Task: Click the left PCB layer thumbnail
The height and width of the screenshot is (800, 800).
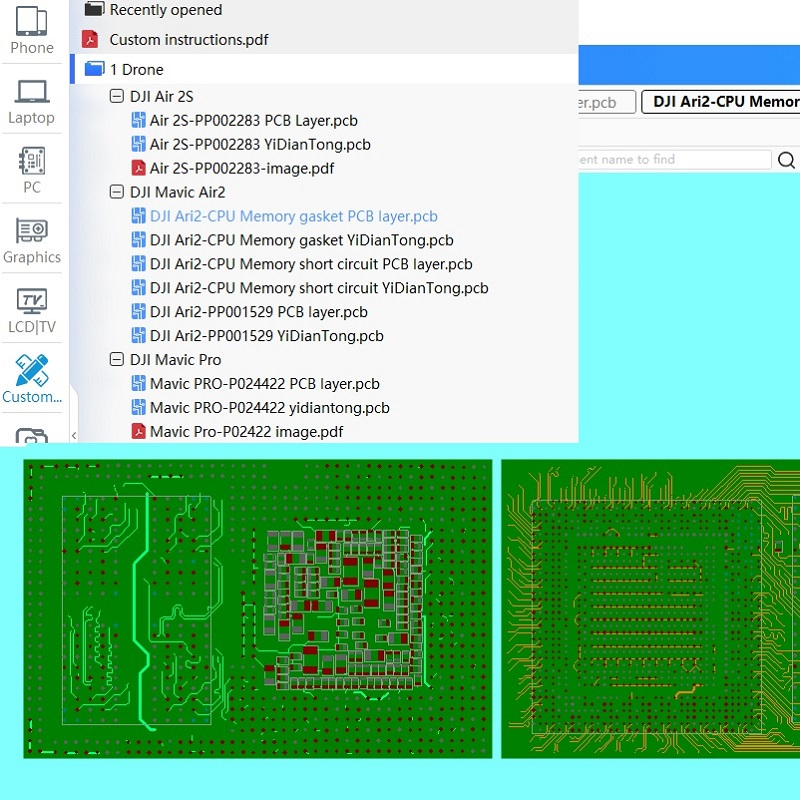Action: coord(258,609)
